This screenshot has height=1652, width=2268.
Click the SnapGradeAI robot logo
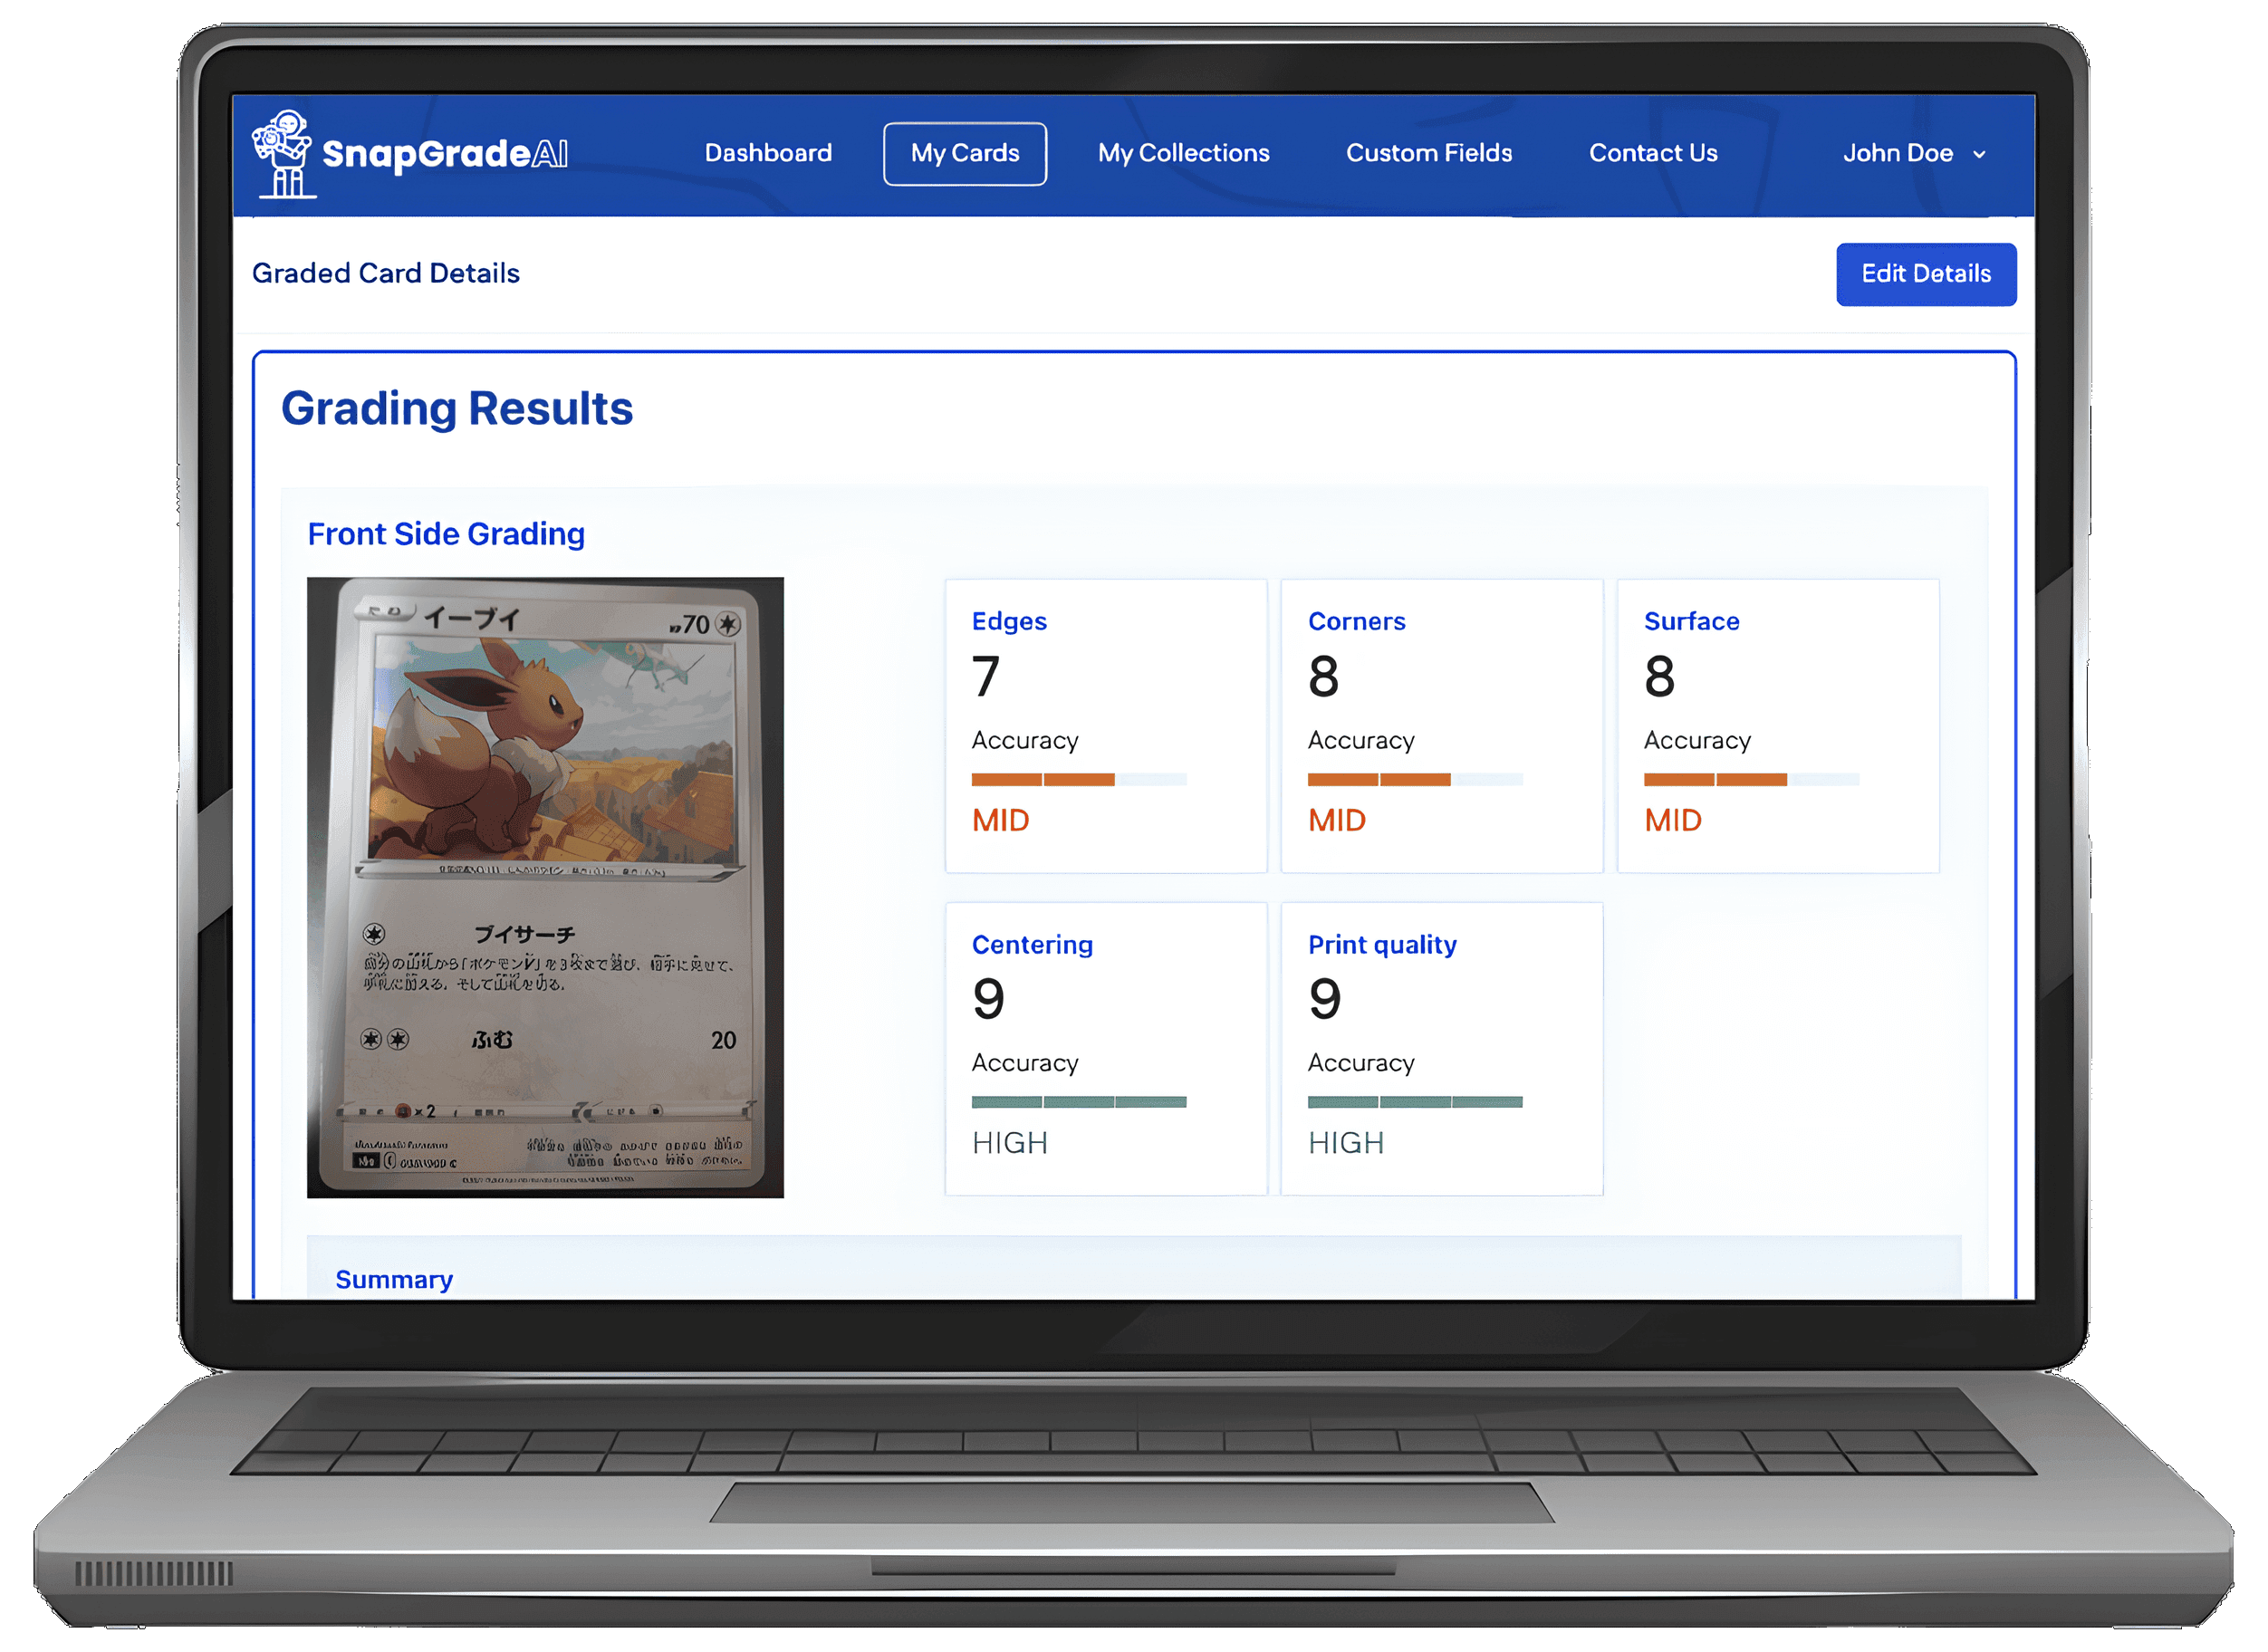(283, 154)
